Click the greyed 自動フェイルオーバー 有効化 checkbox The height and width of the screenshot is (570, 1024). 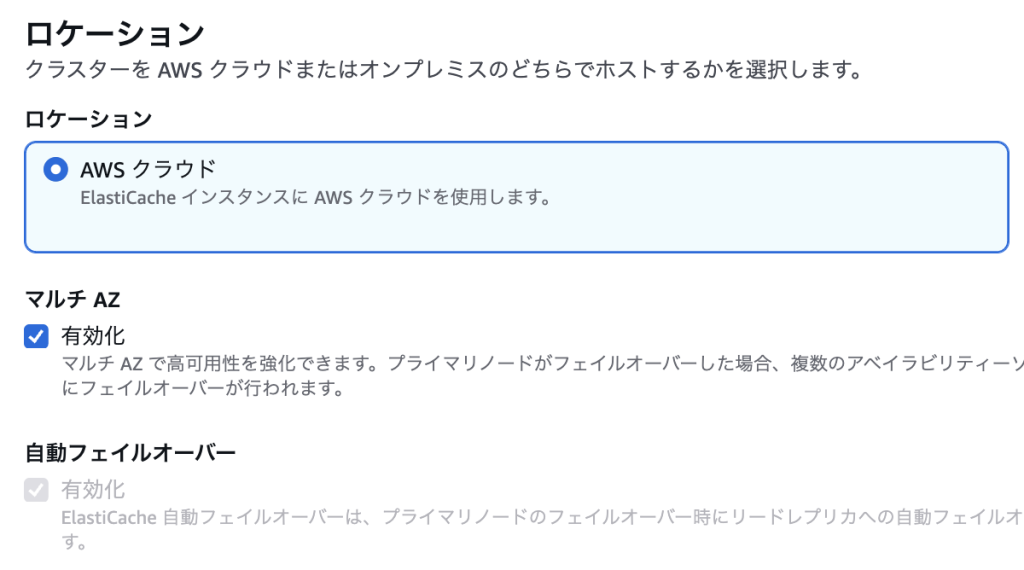coord(37,490)
